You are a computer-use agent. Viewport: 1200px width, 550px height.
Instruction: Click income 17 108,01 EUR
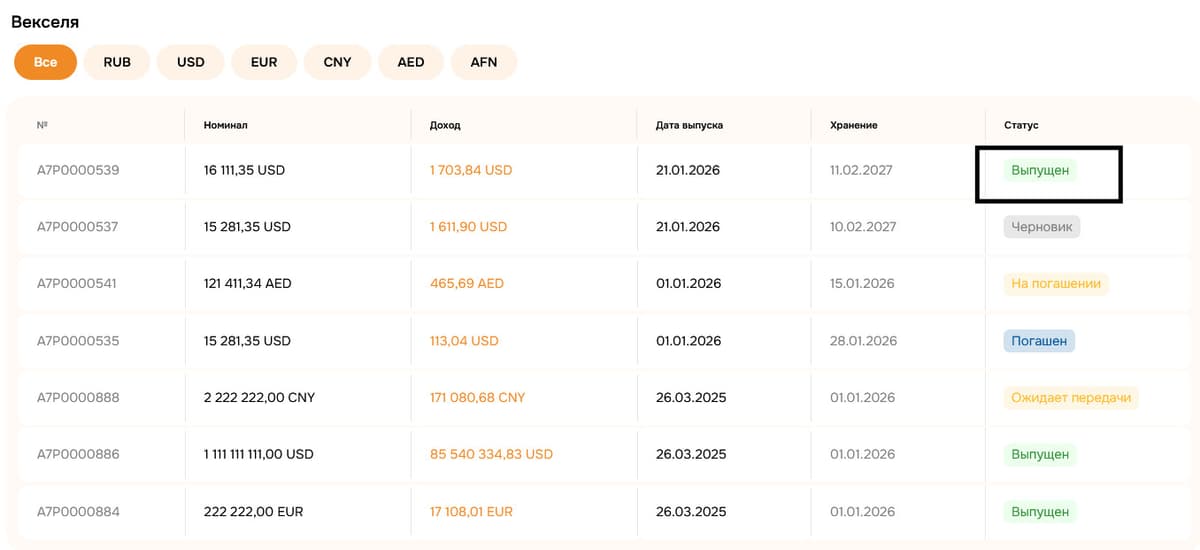pyautogui.click(x=471, y=511)
